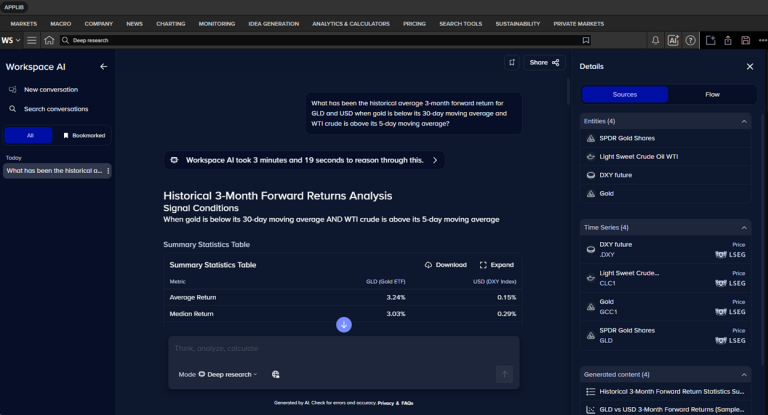Click the Gold entity icon
Screen dimensions: 768x415
591,194
